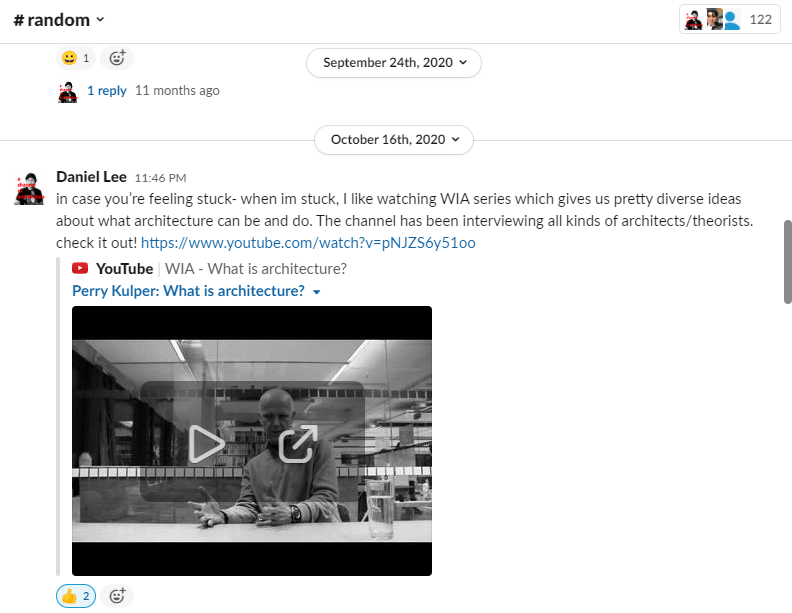Add reaction next to the smile emoji
Viewport: 792px width, 613px height.
click(x=117, y=58)
